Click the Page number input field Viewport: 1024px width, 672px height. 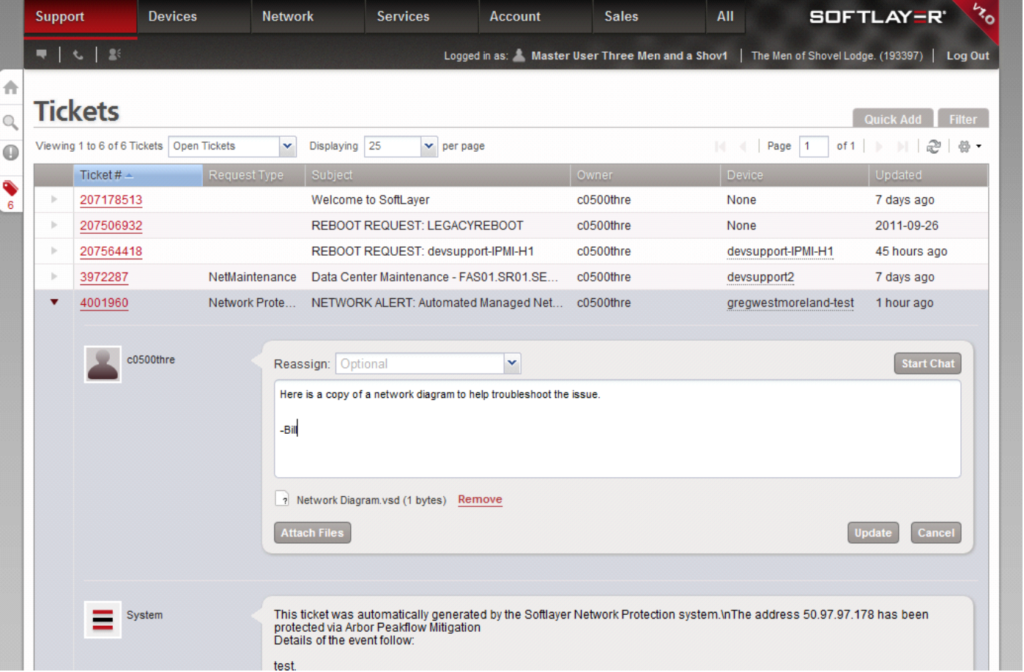pos(814,146)
